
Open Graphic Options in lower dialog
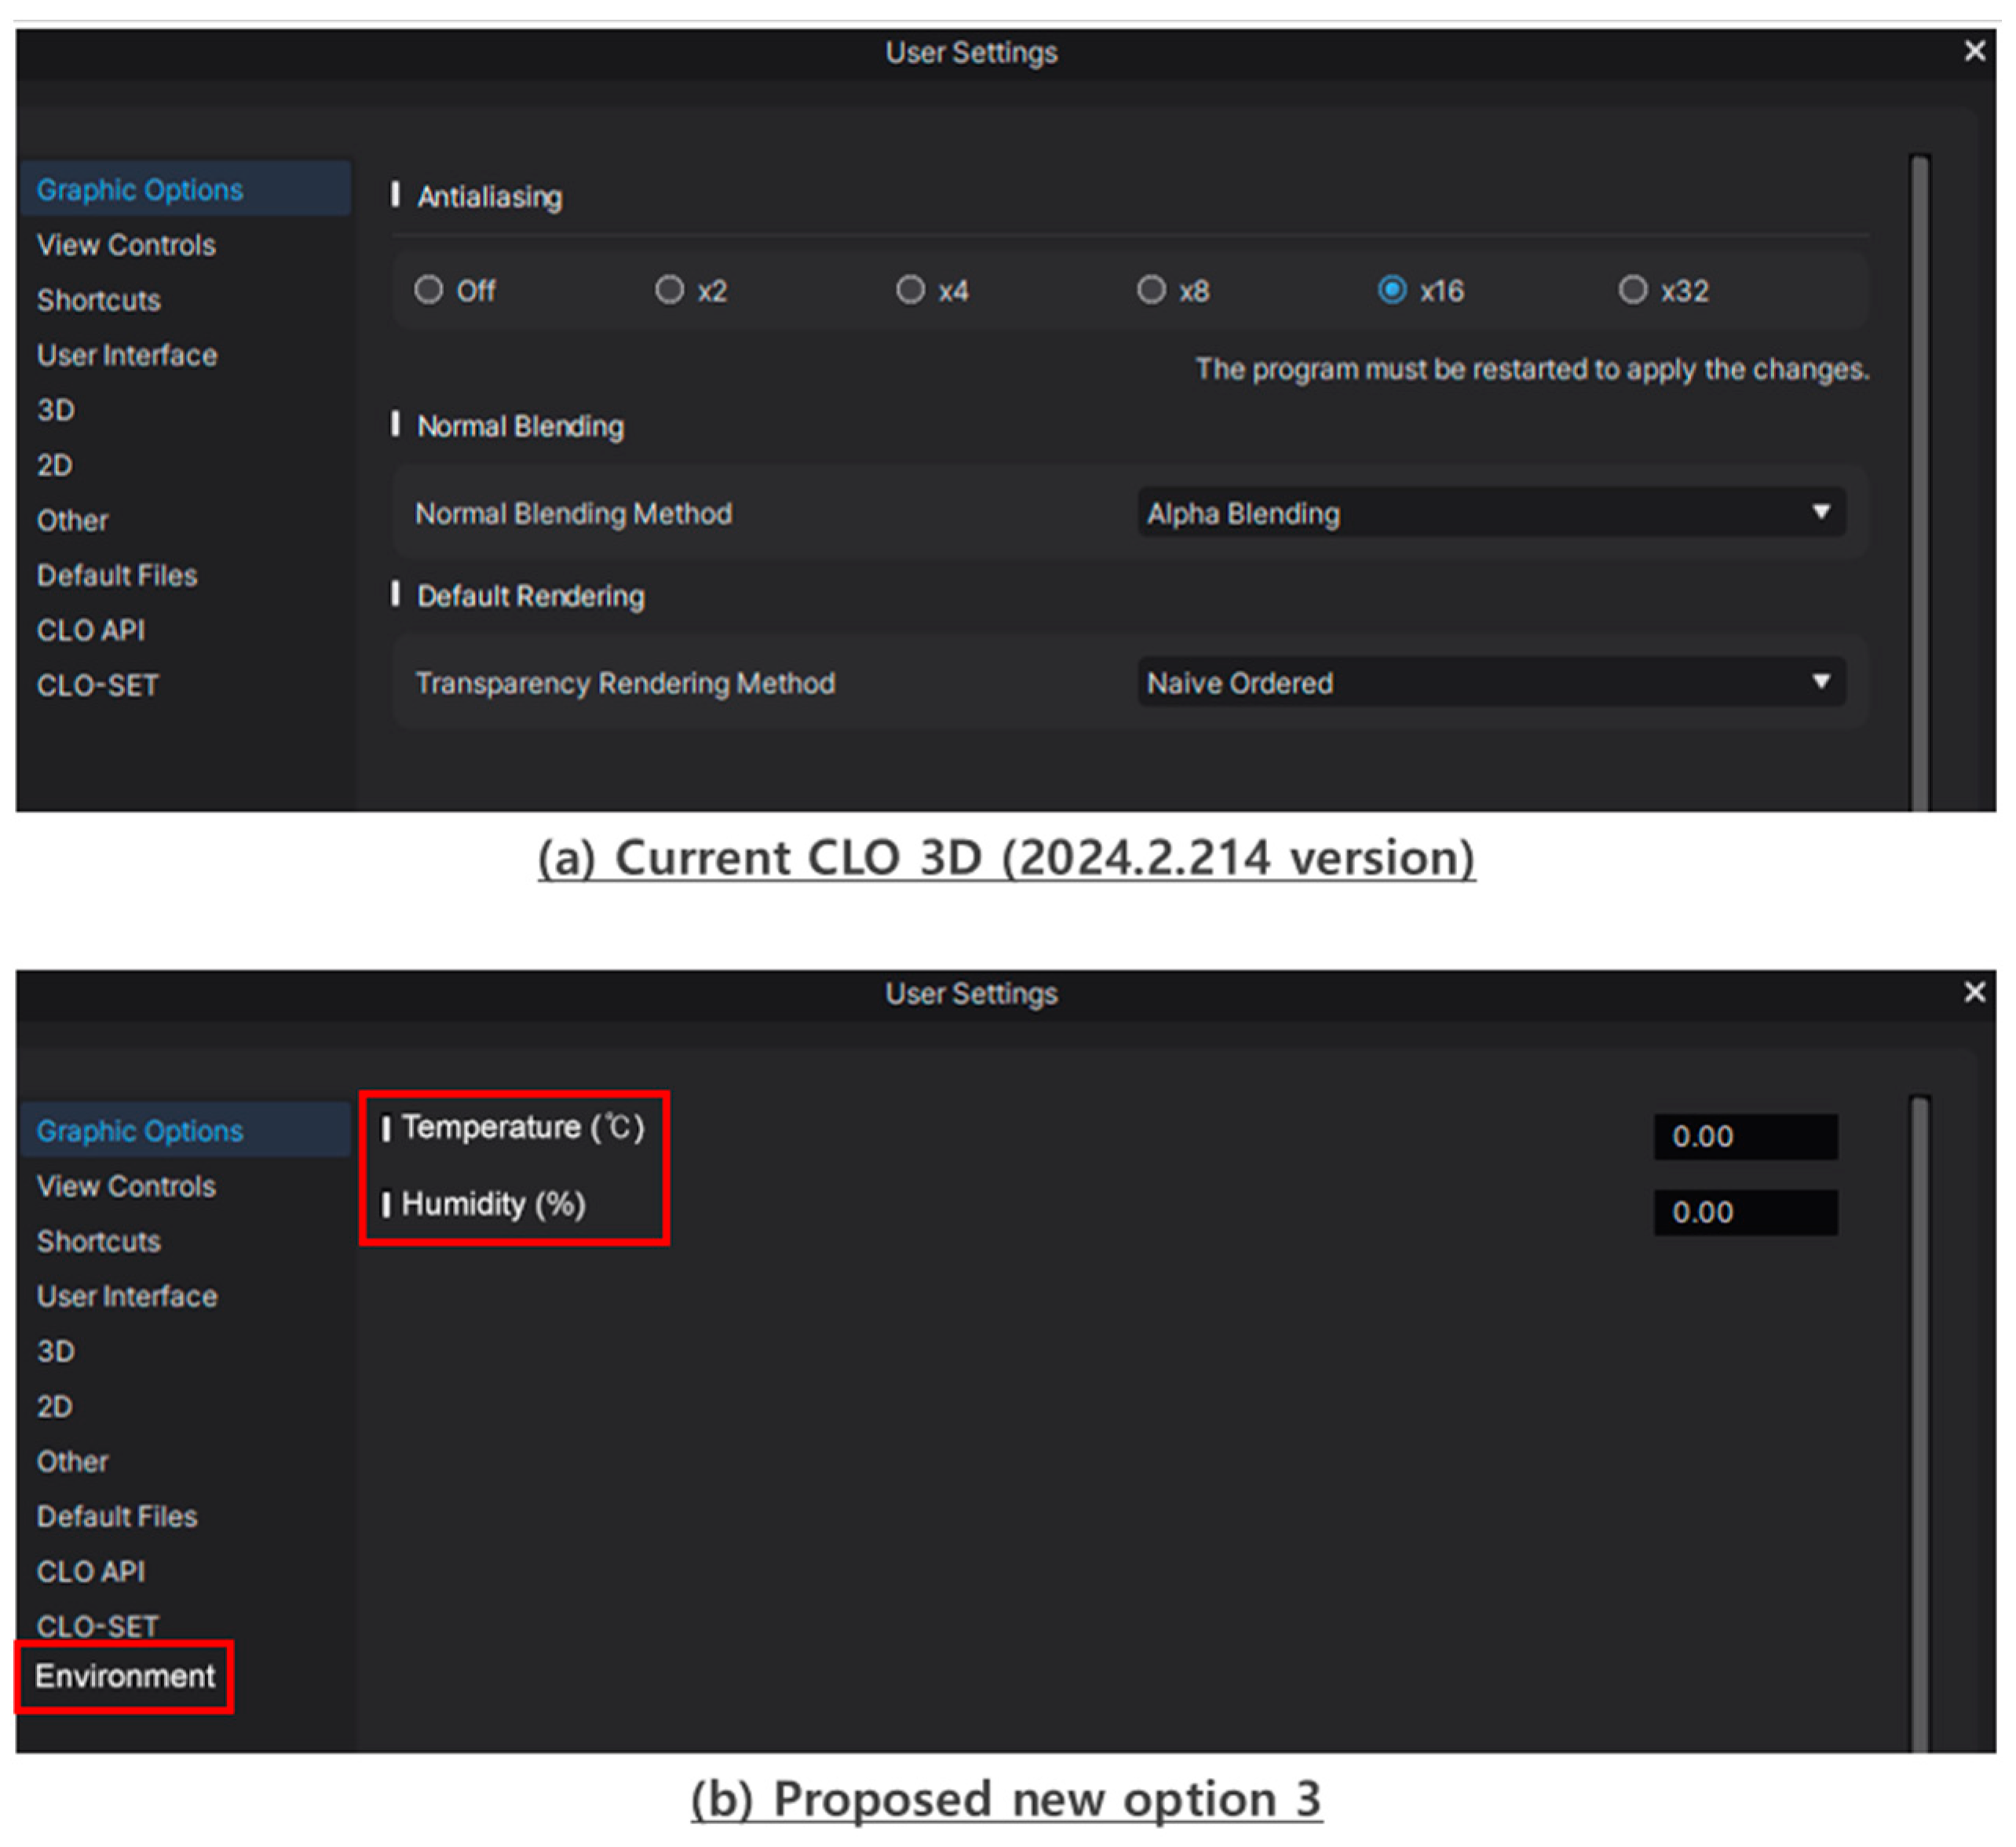point(186,1130)
